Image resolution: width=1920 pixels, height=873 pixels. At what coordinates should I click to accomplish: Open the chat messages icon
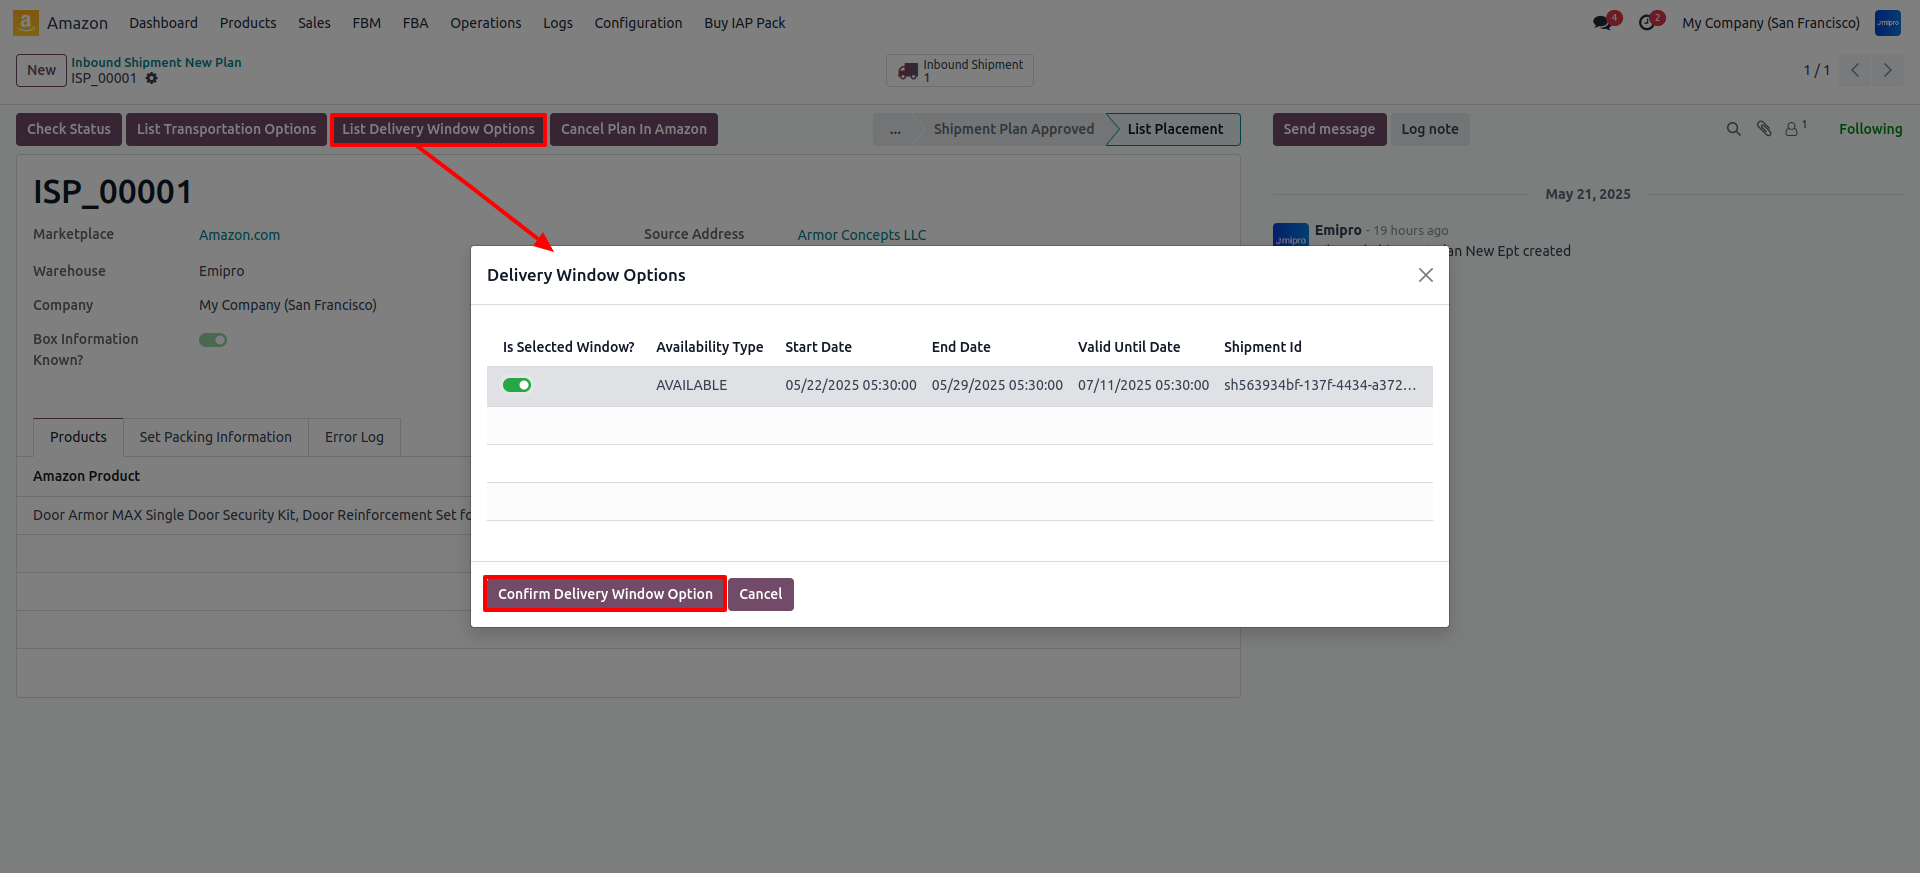click(1603, 23)
